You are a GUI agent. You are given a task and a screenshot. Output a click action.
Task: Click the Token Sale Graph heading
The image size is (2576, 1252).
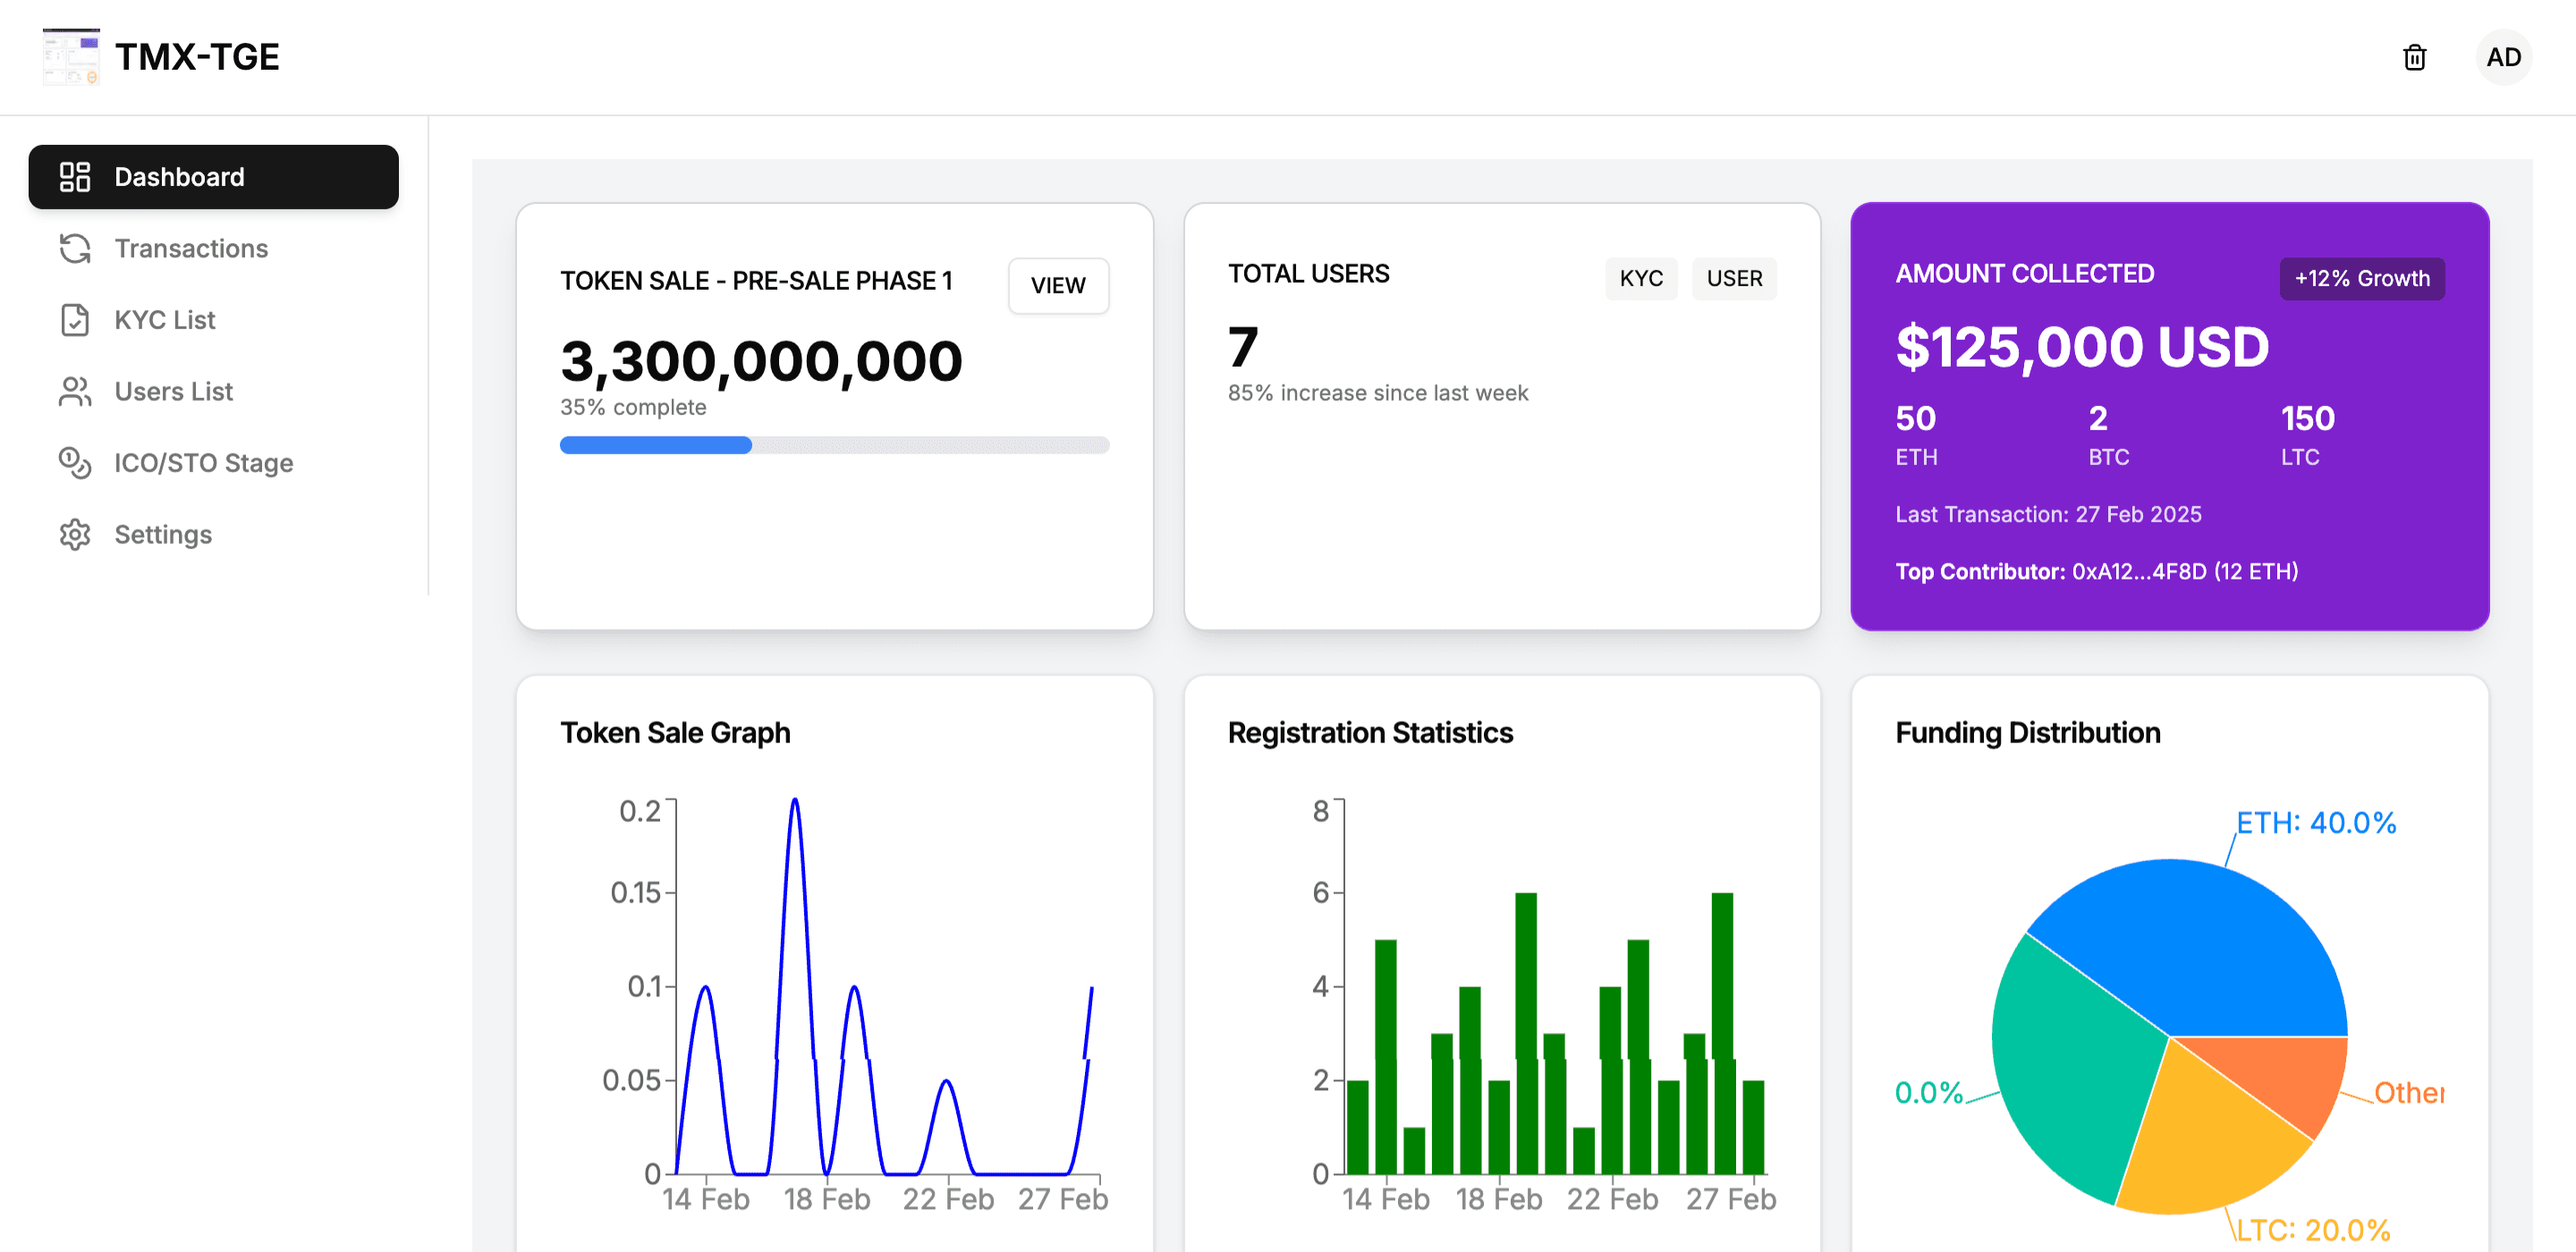[675, 733]
